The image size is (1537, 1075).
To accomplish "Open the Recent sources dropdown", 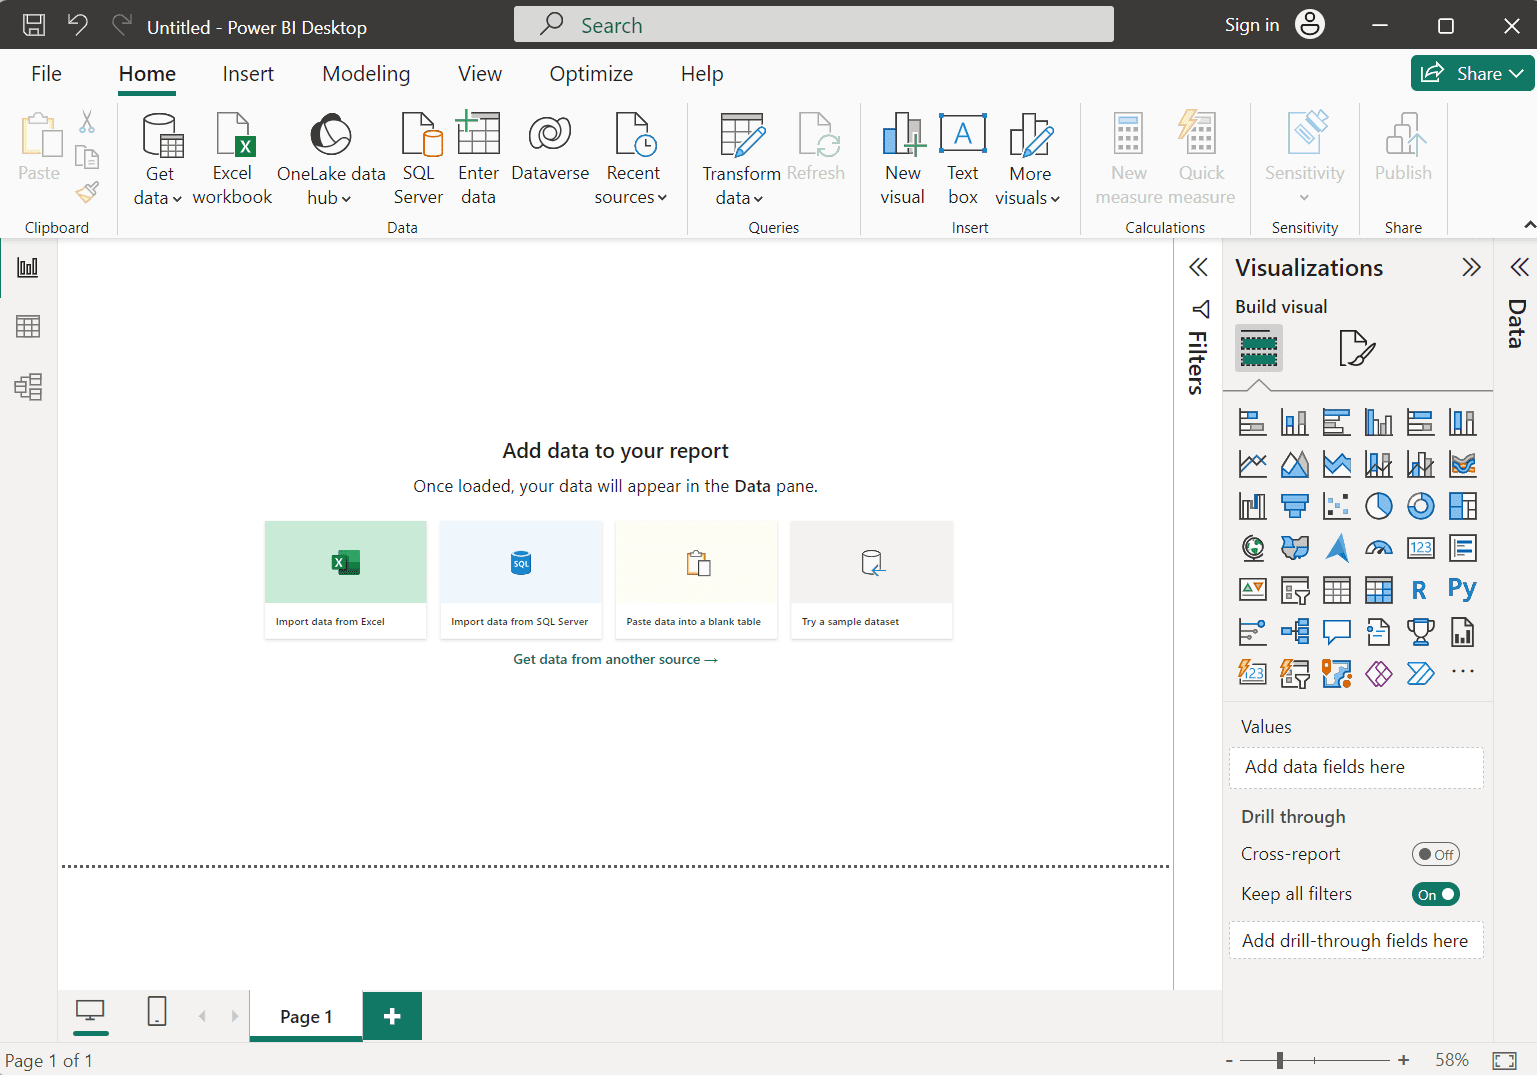I will click(632, 159).
